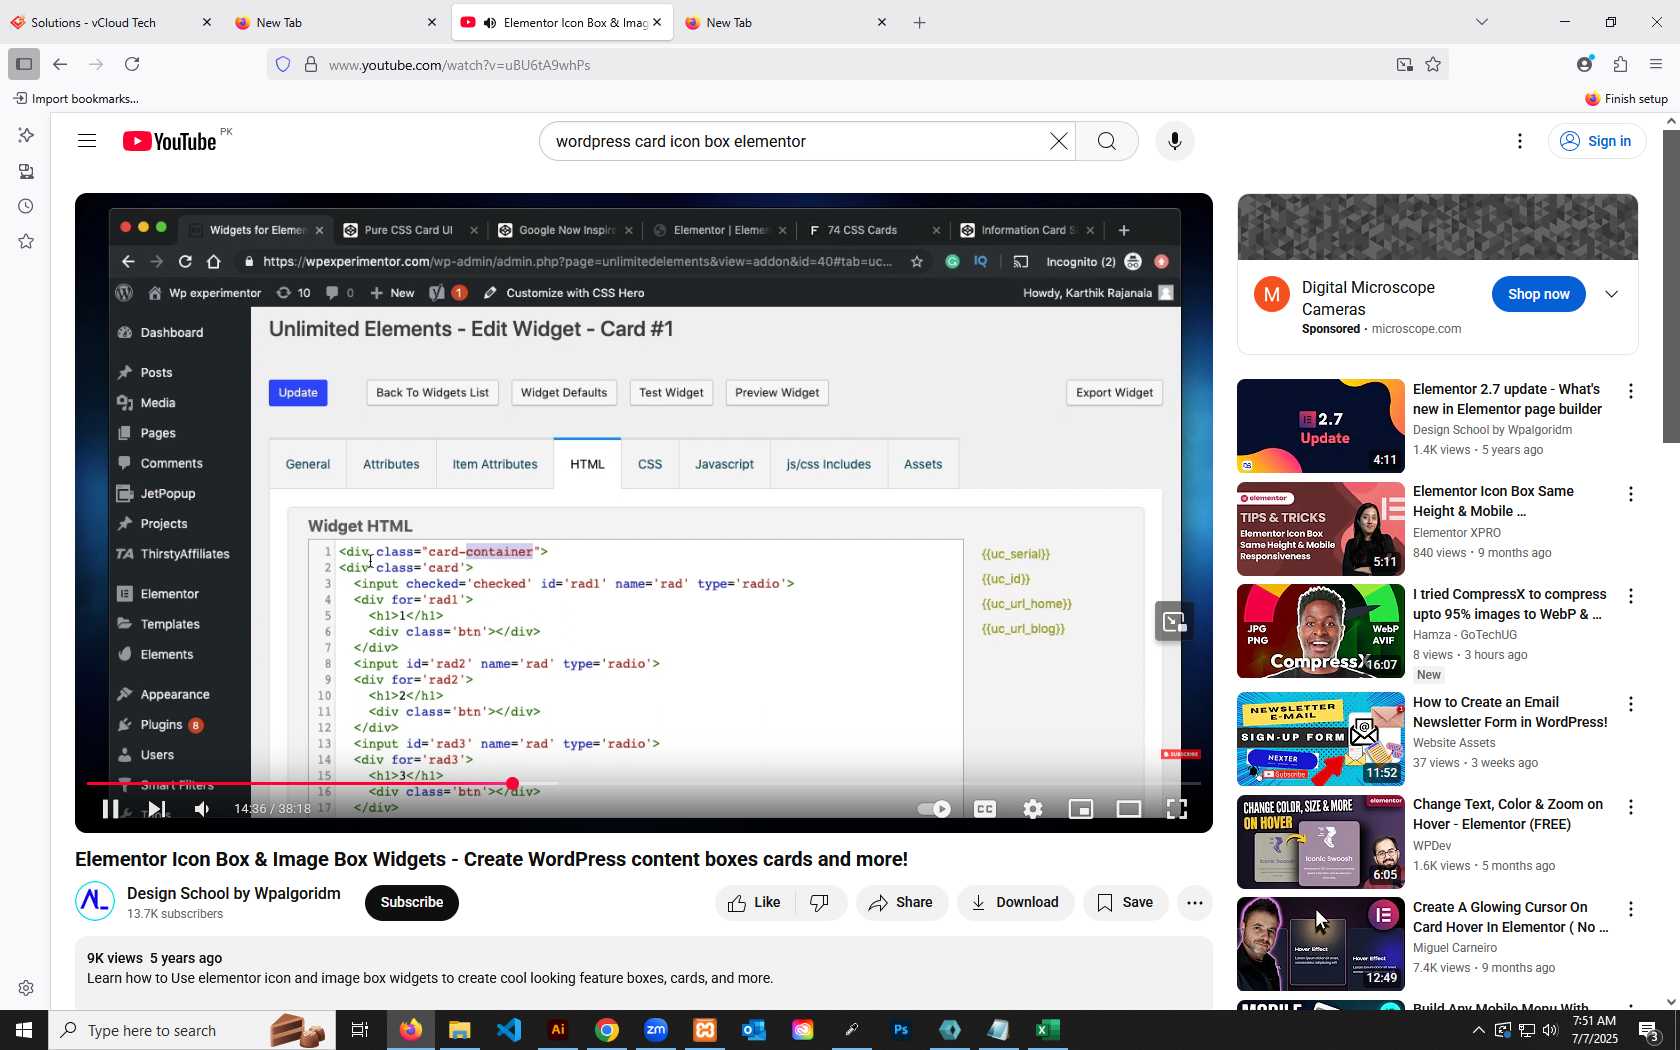Open Elementor 2.7 update video thumbnail
Viewport: 1680px width, 1050px height.
(1321, 426)
